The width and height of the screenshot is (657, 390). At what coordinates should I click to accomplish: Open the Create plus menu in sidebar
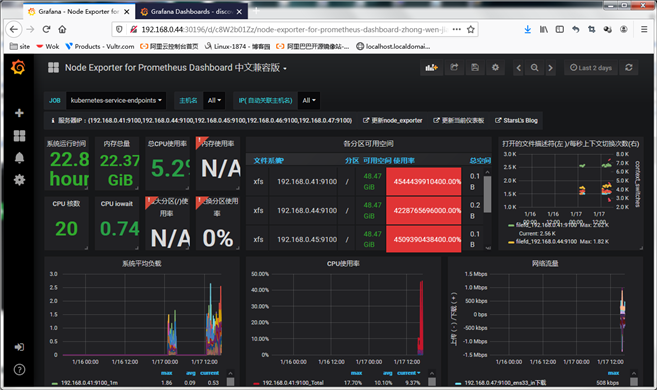pyautogui.click(x=19, y=113)
